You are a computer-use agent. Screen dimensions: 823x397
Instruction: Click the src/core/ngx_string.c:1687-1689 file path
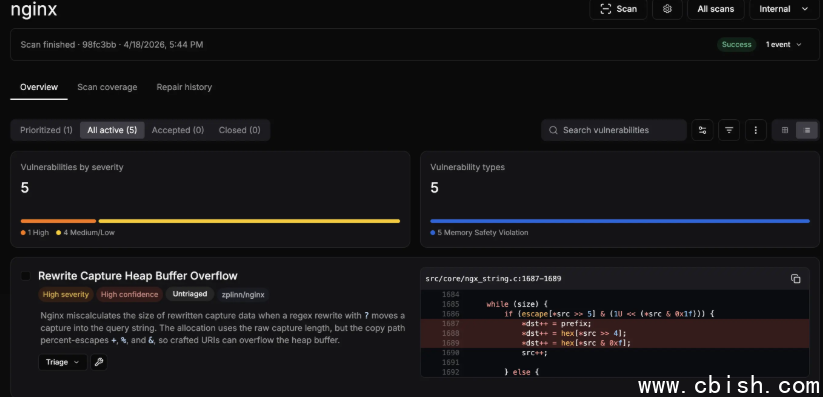(493, 279)
